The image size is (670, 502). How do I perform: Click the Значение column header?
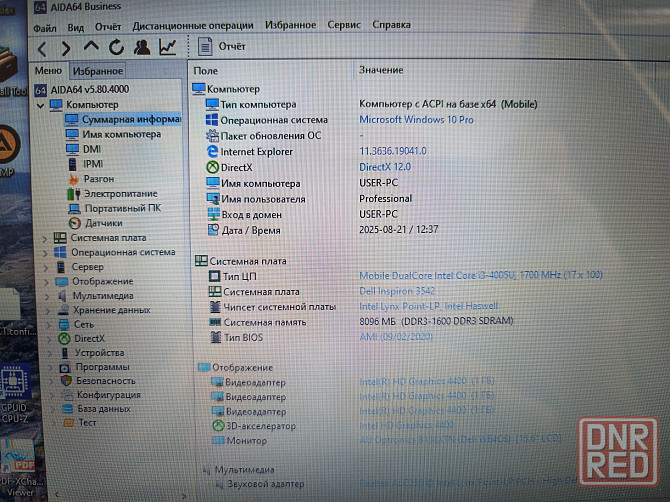click(381, 70)
